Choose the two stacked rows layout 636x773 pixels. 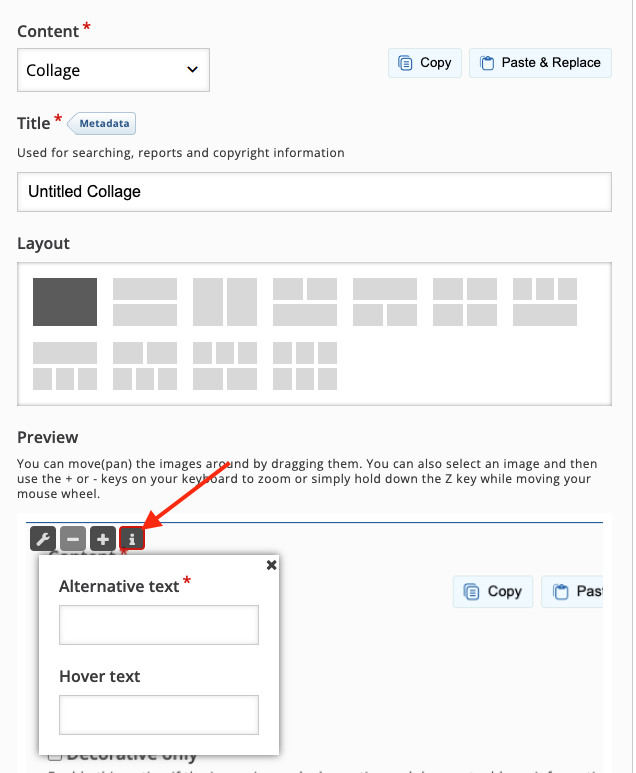pos(145,302)
